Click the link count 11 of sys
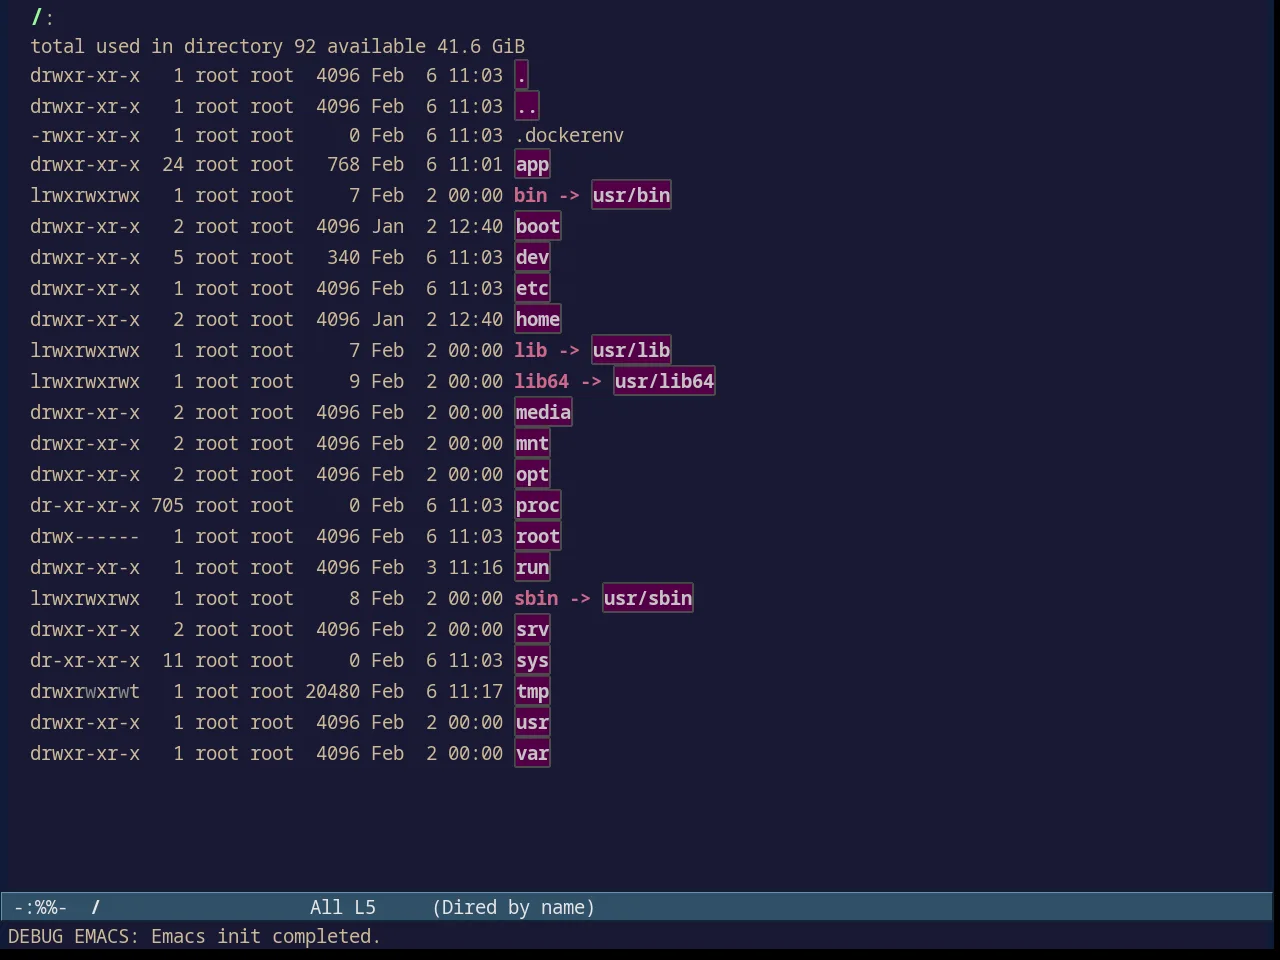Image resolution: width=1280 pixels, height=960 pixels. (173, 660)
